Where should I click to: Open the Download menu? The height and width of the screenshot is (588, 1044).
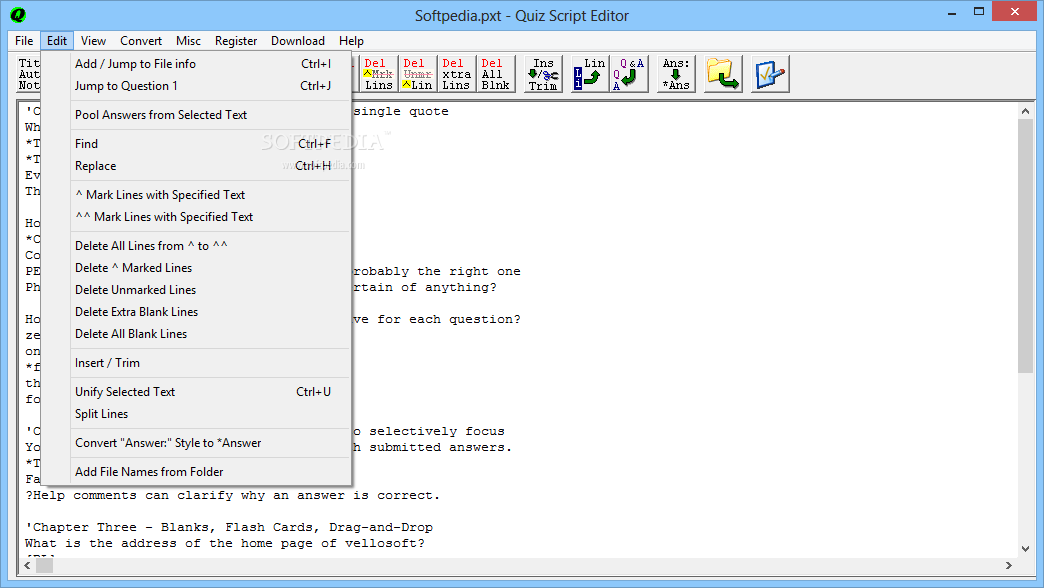pyautogui.click(x=298, y=41)
